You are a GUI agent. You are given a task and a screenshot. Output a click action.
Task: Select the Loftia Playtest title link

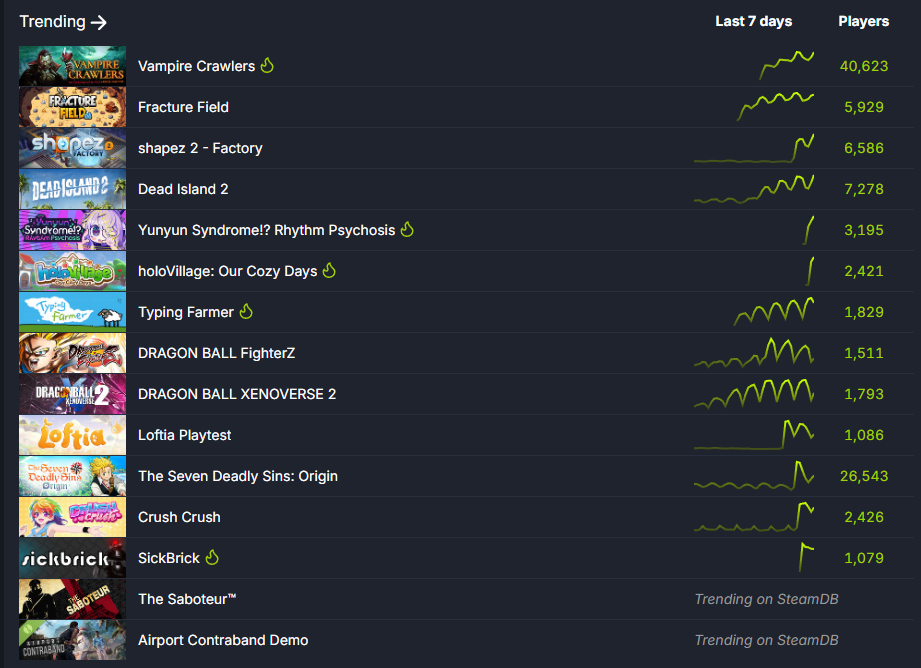pos(184,435)
